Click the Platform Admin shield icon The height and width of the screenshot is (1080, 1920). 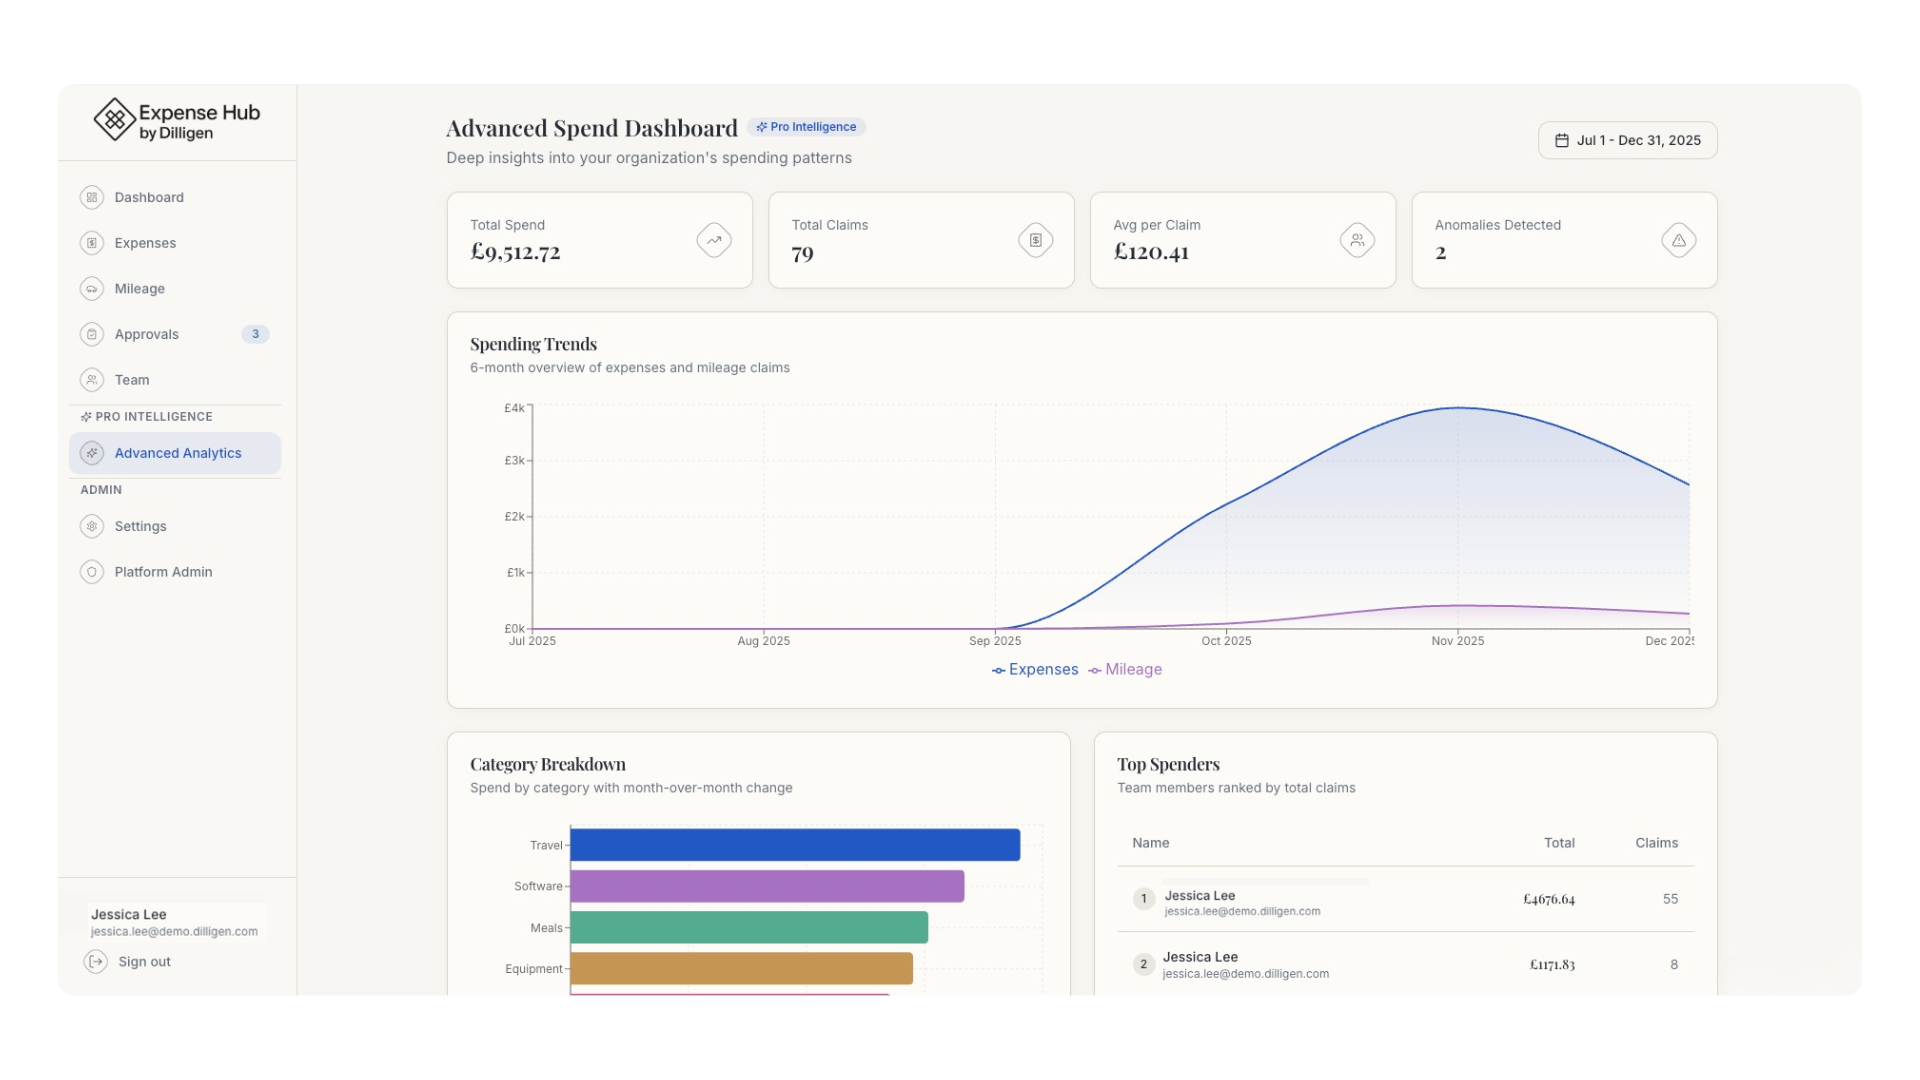tap(92, 572)
